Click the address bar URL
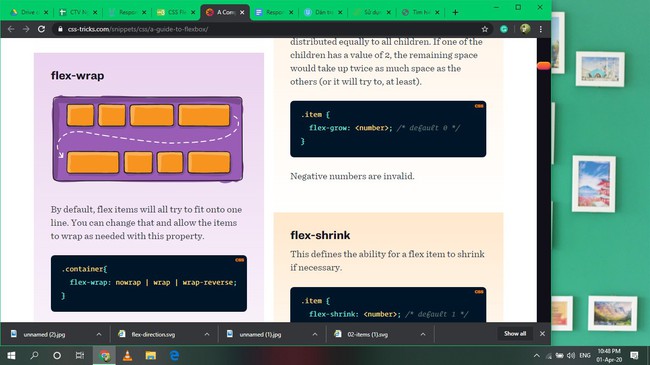 pos(138,29)
